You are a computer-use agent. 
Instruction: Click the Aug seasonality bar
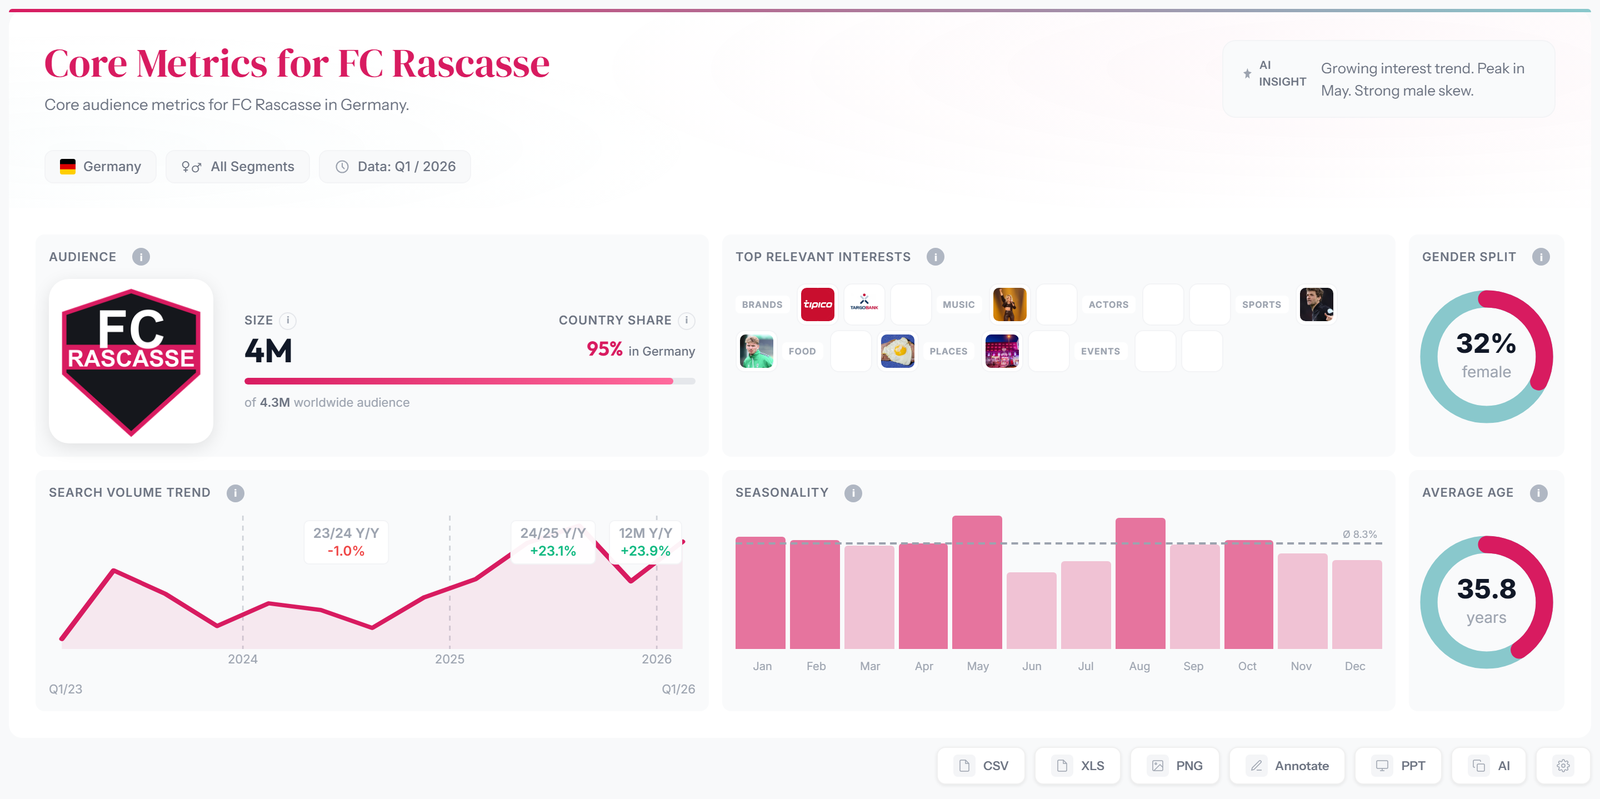(x=1140, y=584)
